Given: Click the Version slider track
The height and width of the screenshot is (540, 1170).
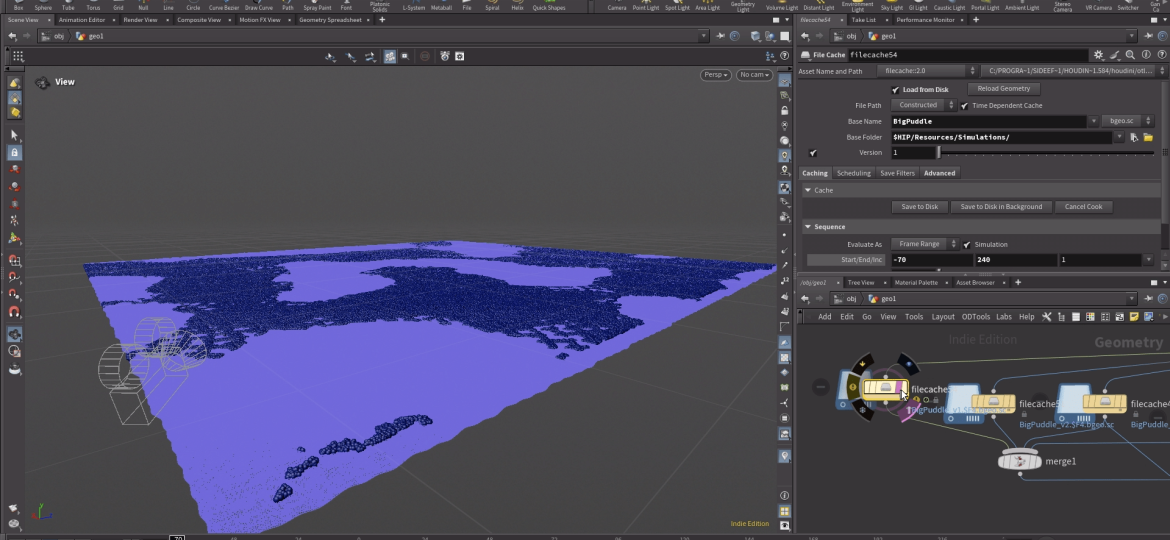Looking at the screenshot, I should pyautogui.click(x=1045, y=153).
